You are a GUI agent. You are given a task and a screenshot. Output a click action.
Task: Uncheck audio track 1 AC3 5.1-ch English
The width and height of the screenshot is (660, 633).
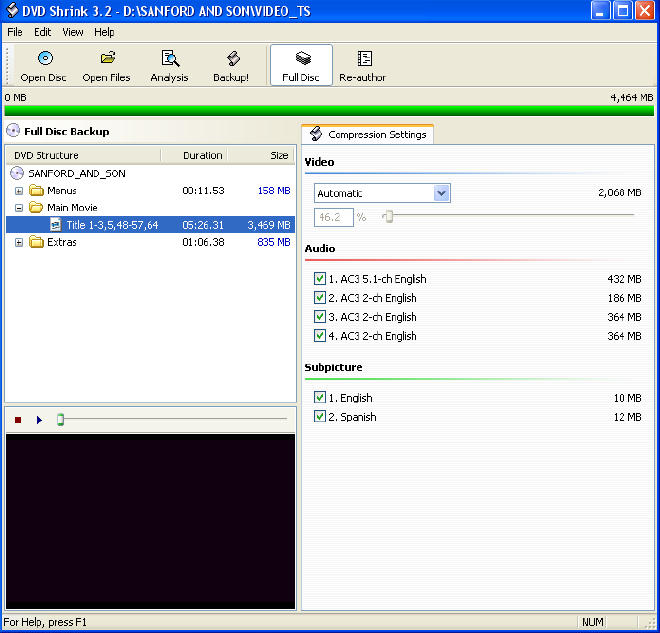point(320,279)
